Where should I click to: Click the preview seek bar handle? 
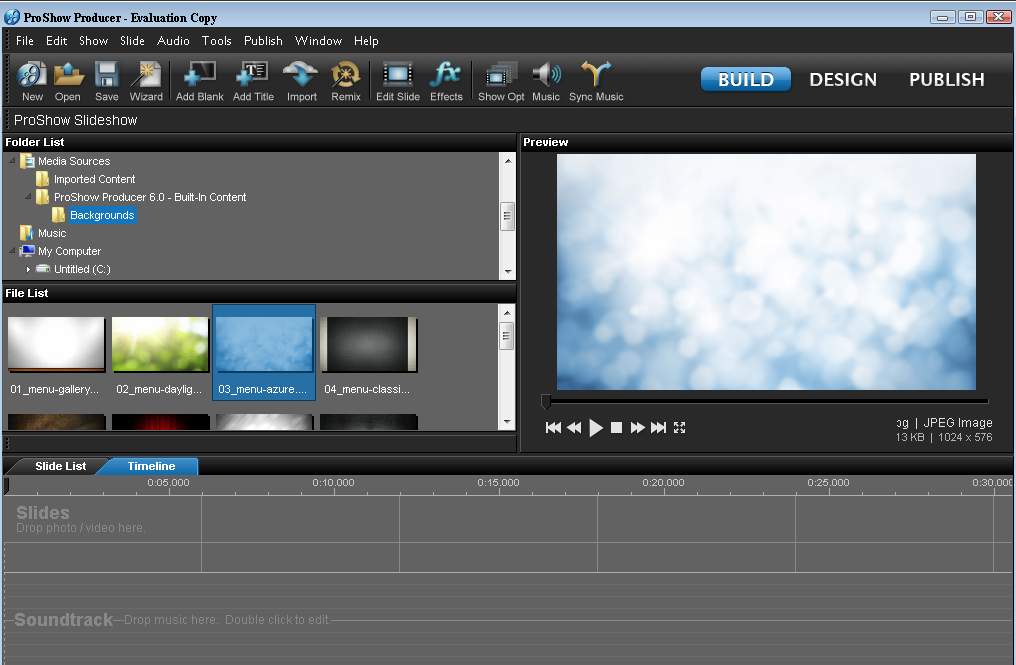[546, 402]
